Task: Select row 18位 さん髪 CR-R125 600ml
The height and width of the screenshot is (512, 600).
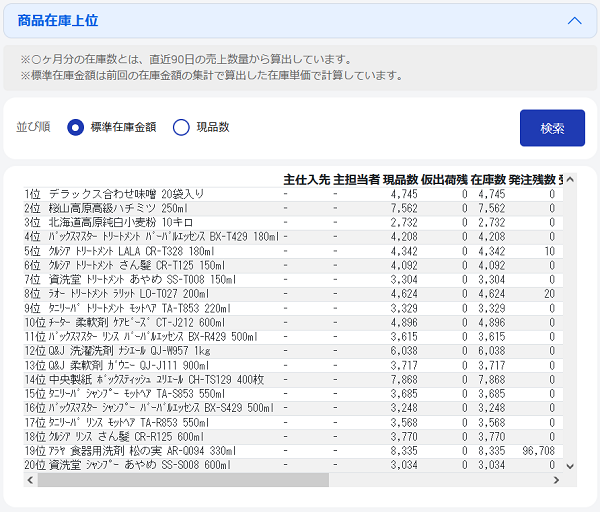Action: point(293,437)
